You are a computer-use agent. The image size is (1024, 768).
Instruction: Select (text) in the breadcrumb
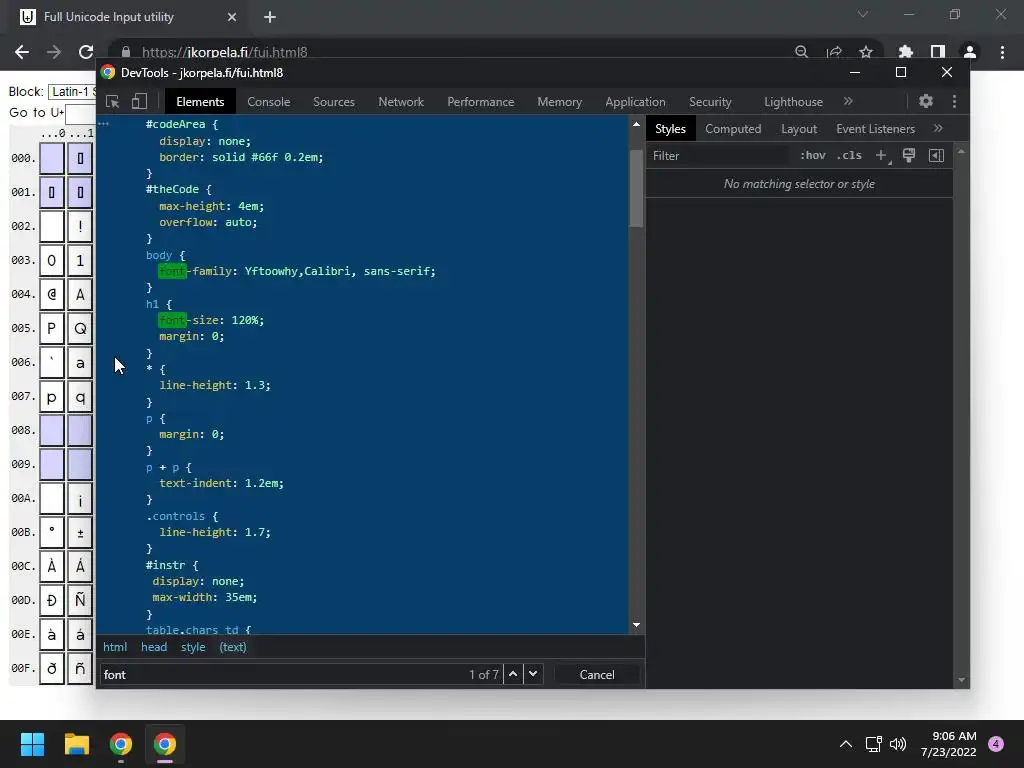(x=232, y=647)
